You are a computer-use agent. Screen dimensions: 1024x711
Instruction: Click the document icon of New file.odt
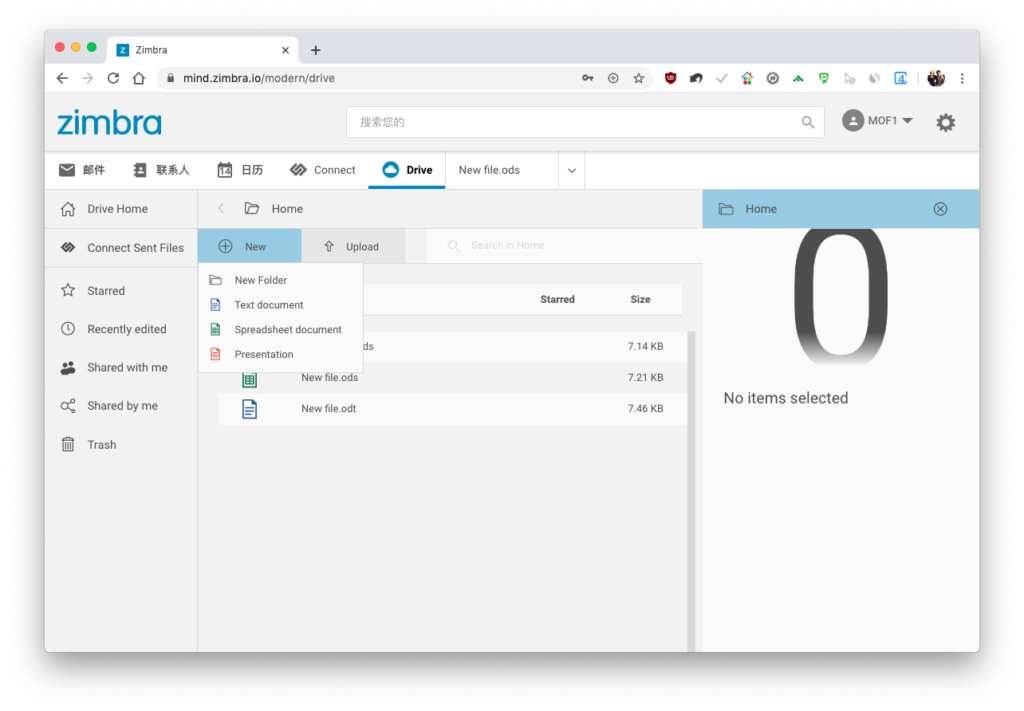coord(249,409)
